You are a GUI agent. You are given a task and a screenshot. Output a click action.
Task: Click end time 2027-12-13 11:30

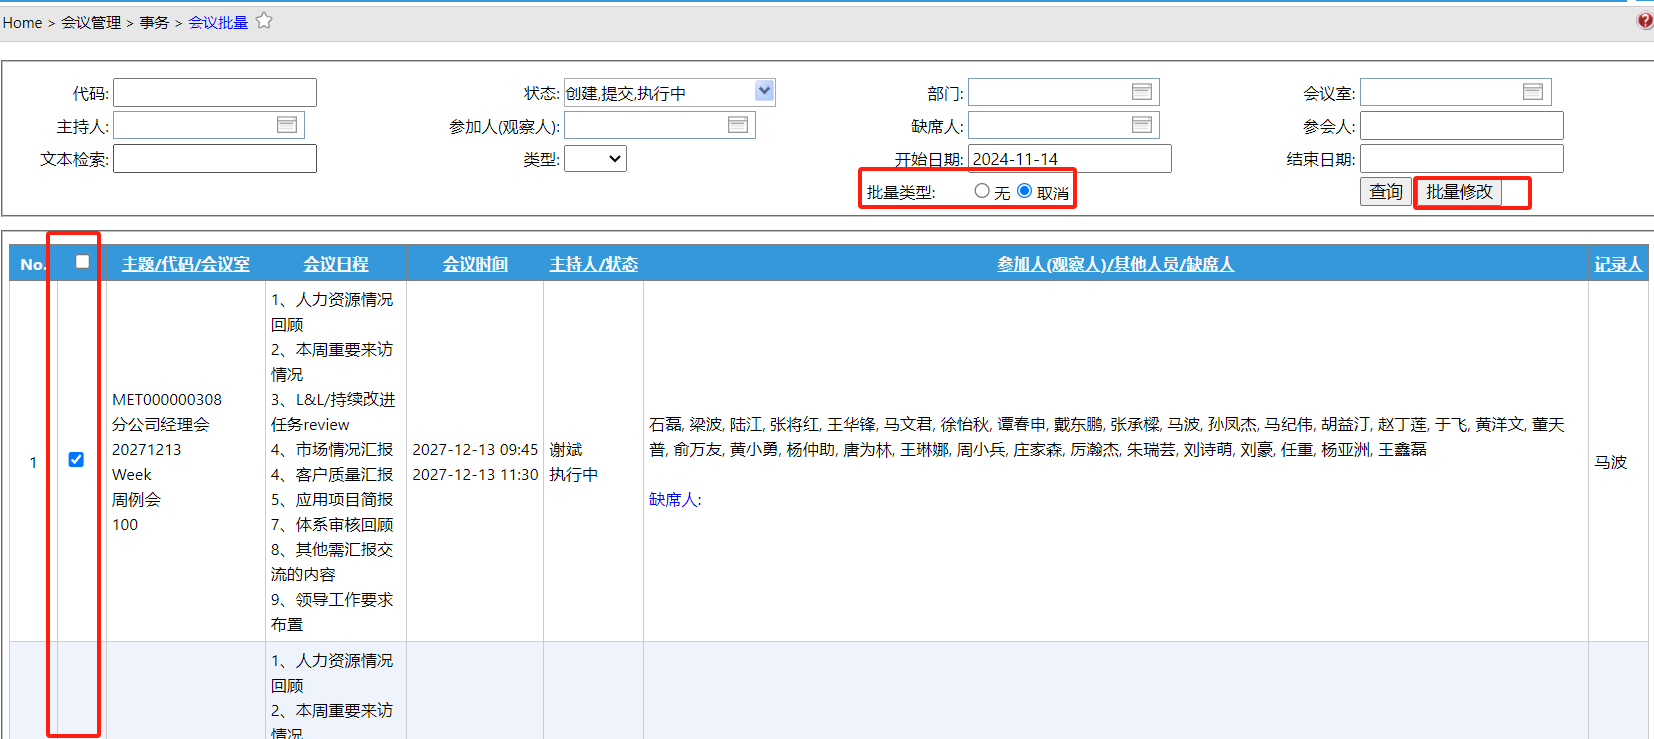[x=475, y=474]
